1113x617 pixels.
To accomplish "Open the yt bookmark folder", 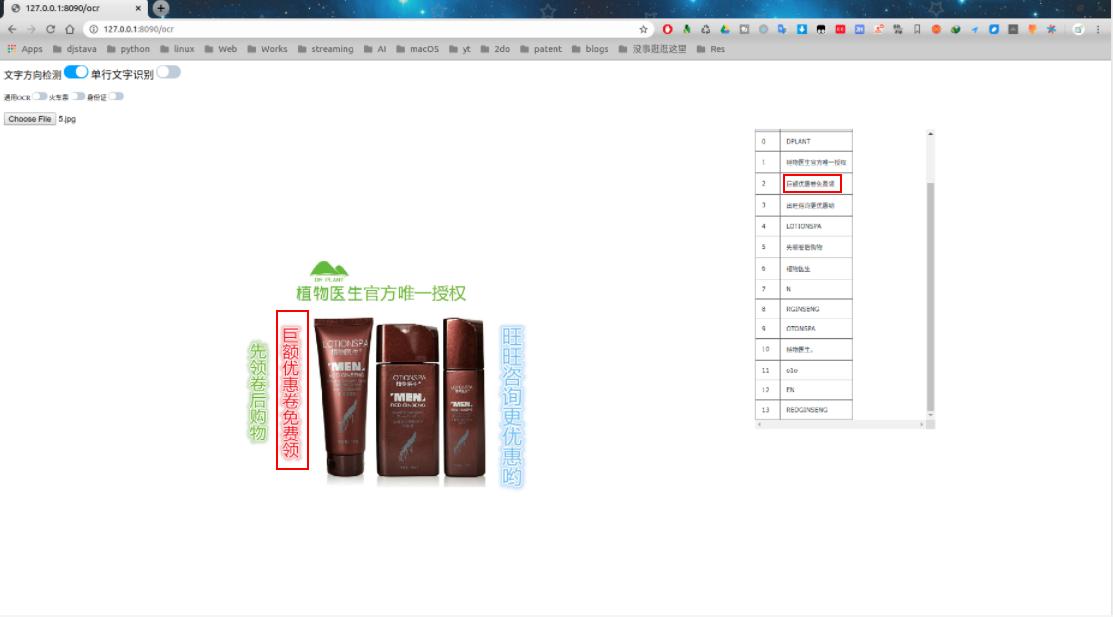I will [x=460, y=49].
